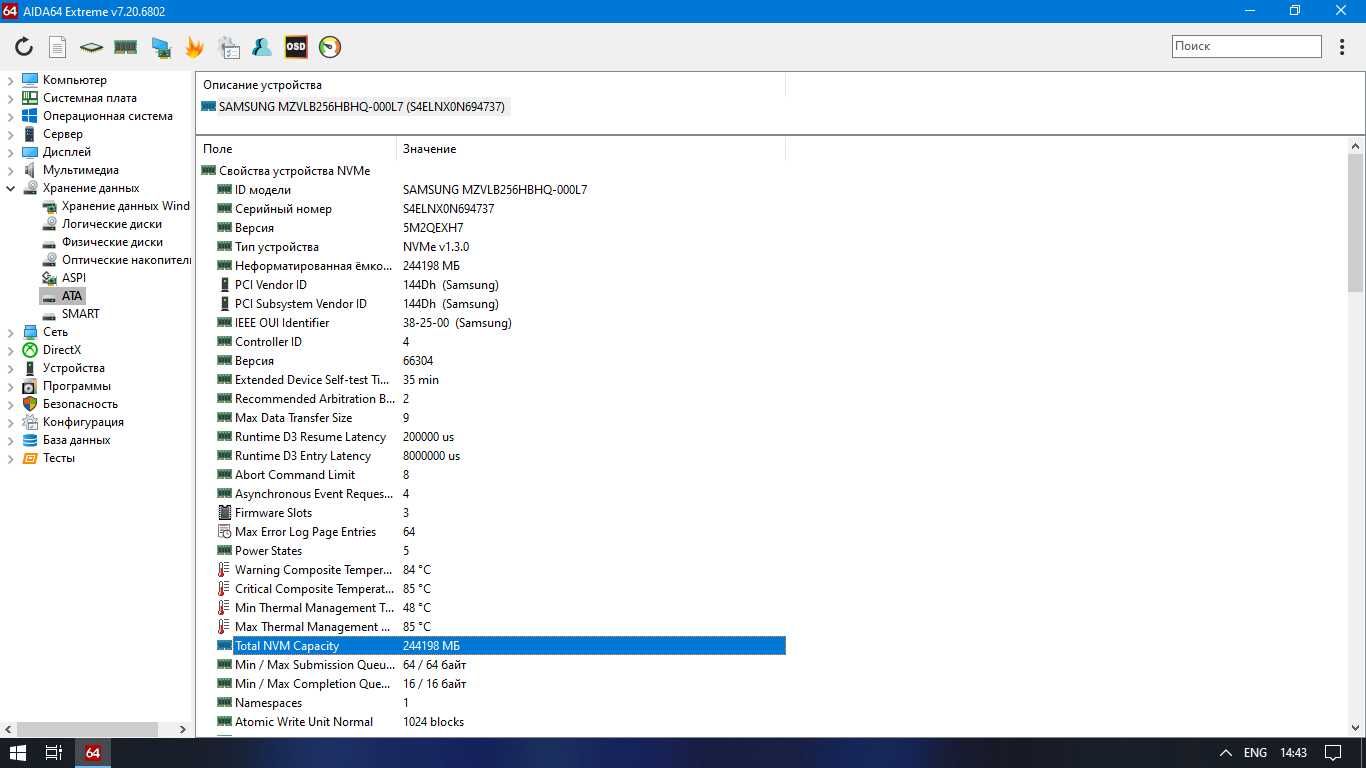The height and width of the screenshot is (768, 1366).
Task: Select the Namespaces row
Action: (500, 703)
